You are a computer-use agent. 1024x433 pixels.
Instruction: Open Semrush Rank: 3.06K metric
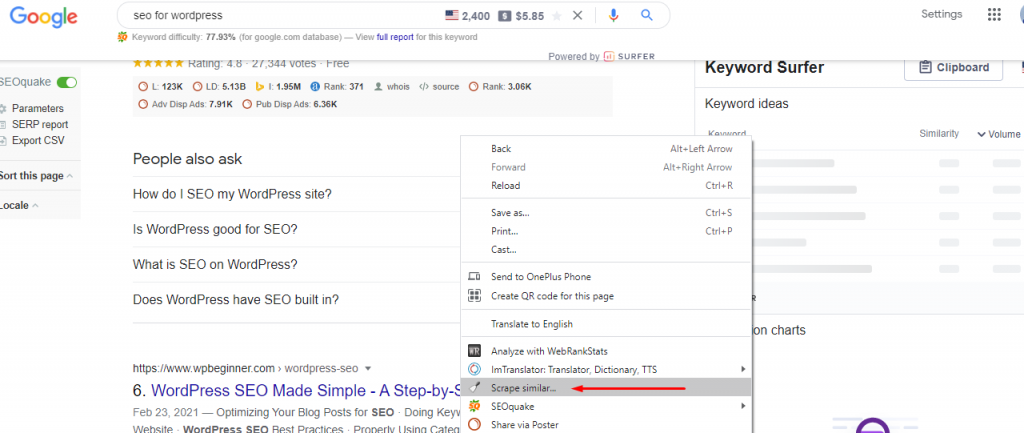click(x=500, y=86)
